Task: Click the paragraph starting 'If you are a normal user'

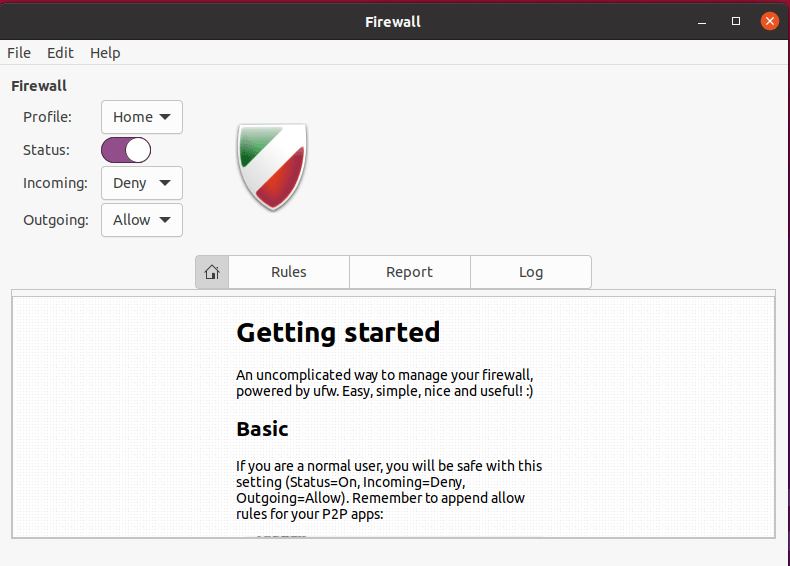Action: 389,490
